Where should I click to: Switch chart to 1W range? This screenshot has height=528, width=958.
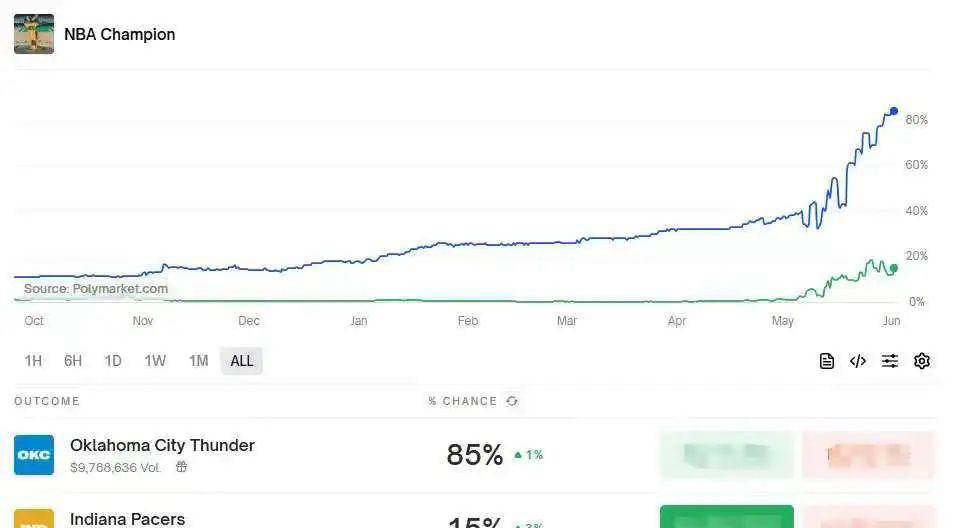pyautogui.click(x=155, y=361)
